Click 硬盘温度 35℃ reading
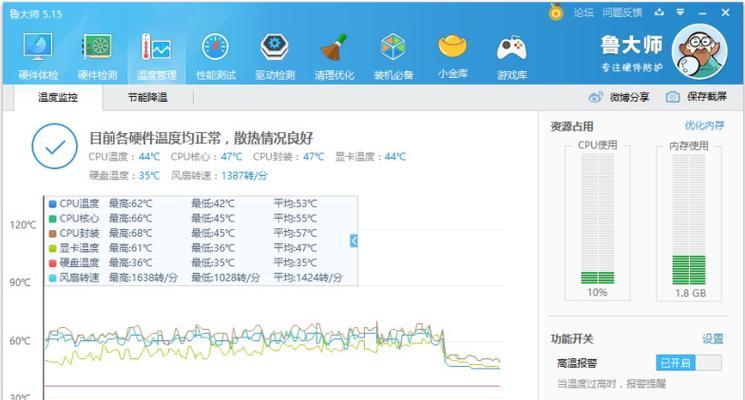The image size is (745, 400). (124, 176)
